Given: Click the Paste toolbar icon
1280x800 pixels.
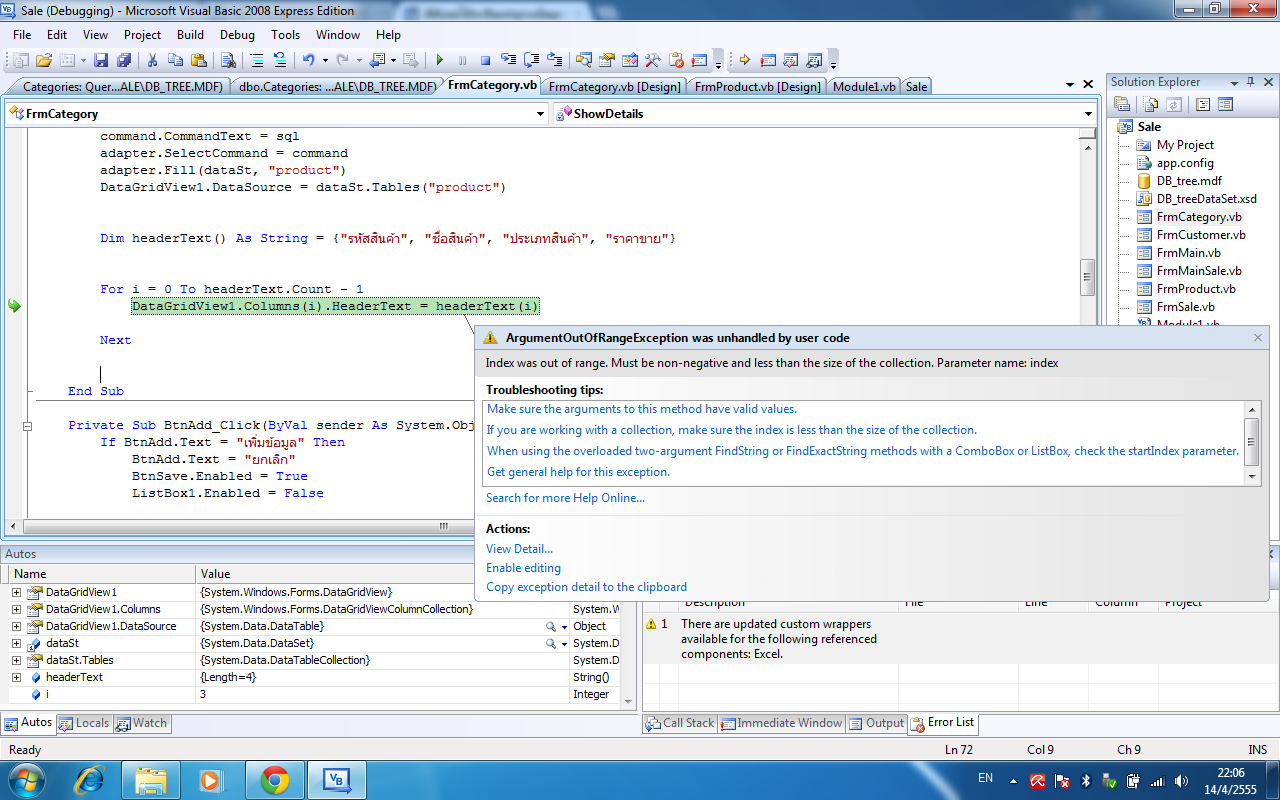Looking at the screenshot, I should pyautogui.click(x=198, y=60).
